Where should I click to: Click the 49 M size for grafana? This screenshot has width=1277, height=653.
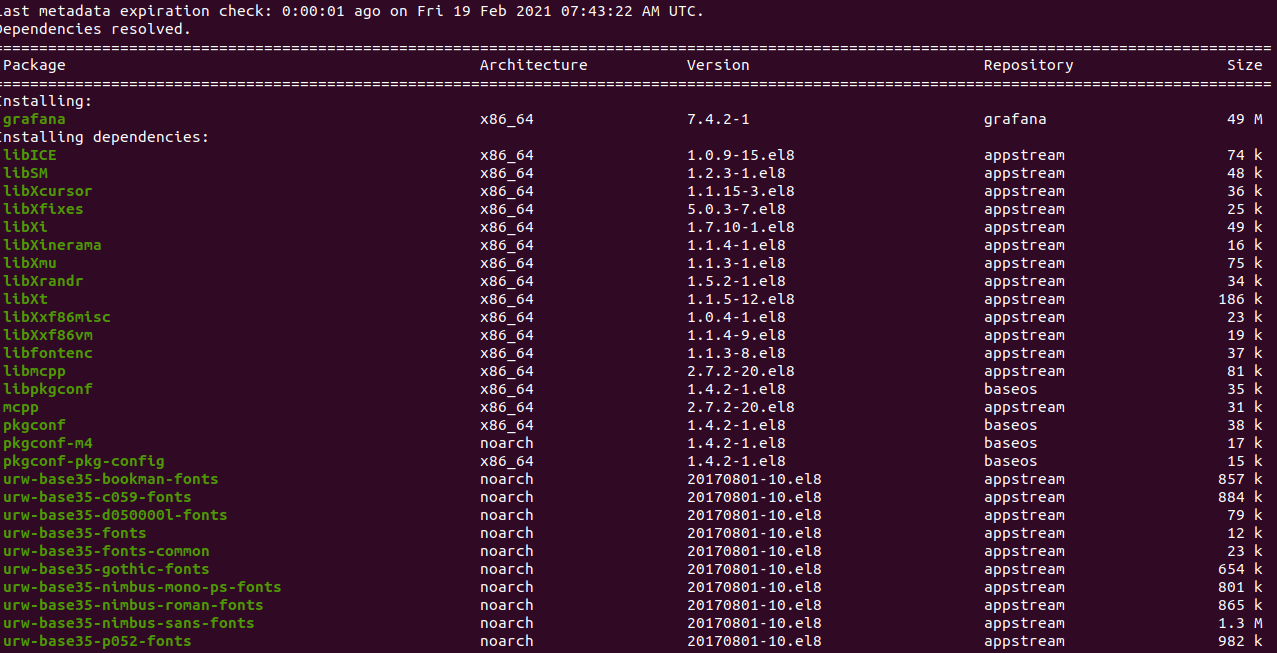click(1245, 119)
